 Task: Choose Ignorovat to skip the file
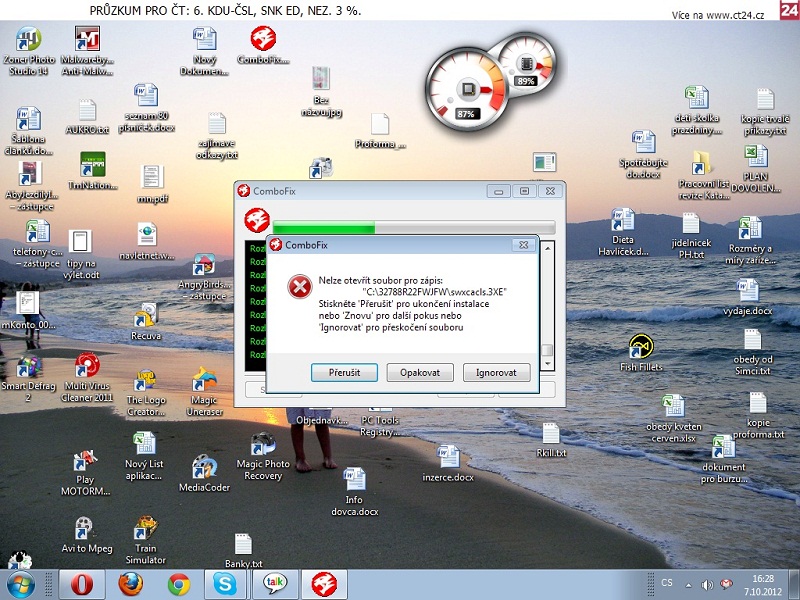pyautogui.click(x=496, y=372)
